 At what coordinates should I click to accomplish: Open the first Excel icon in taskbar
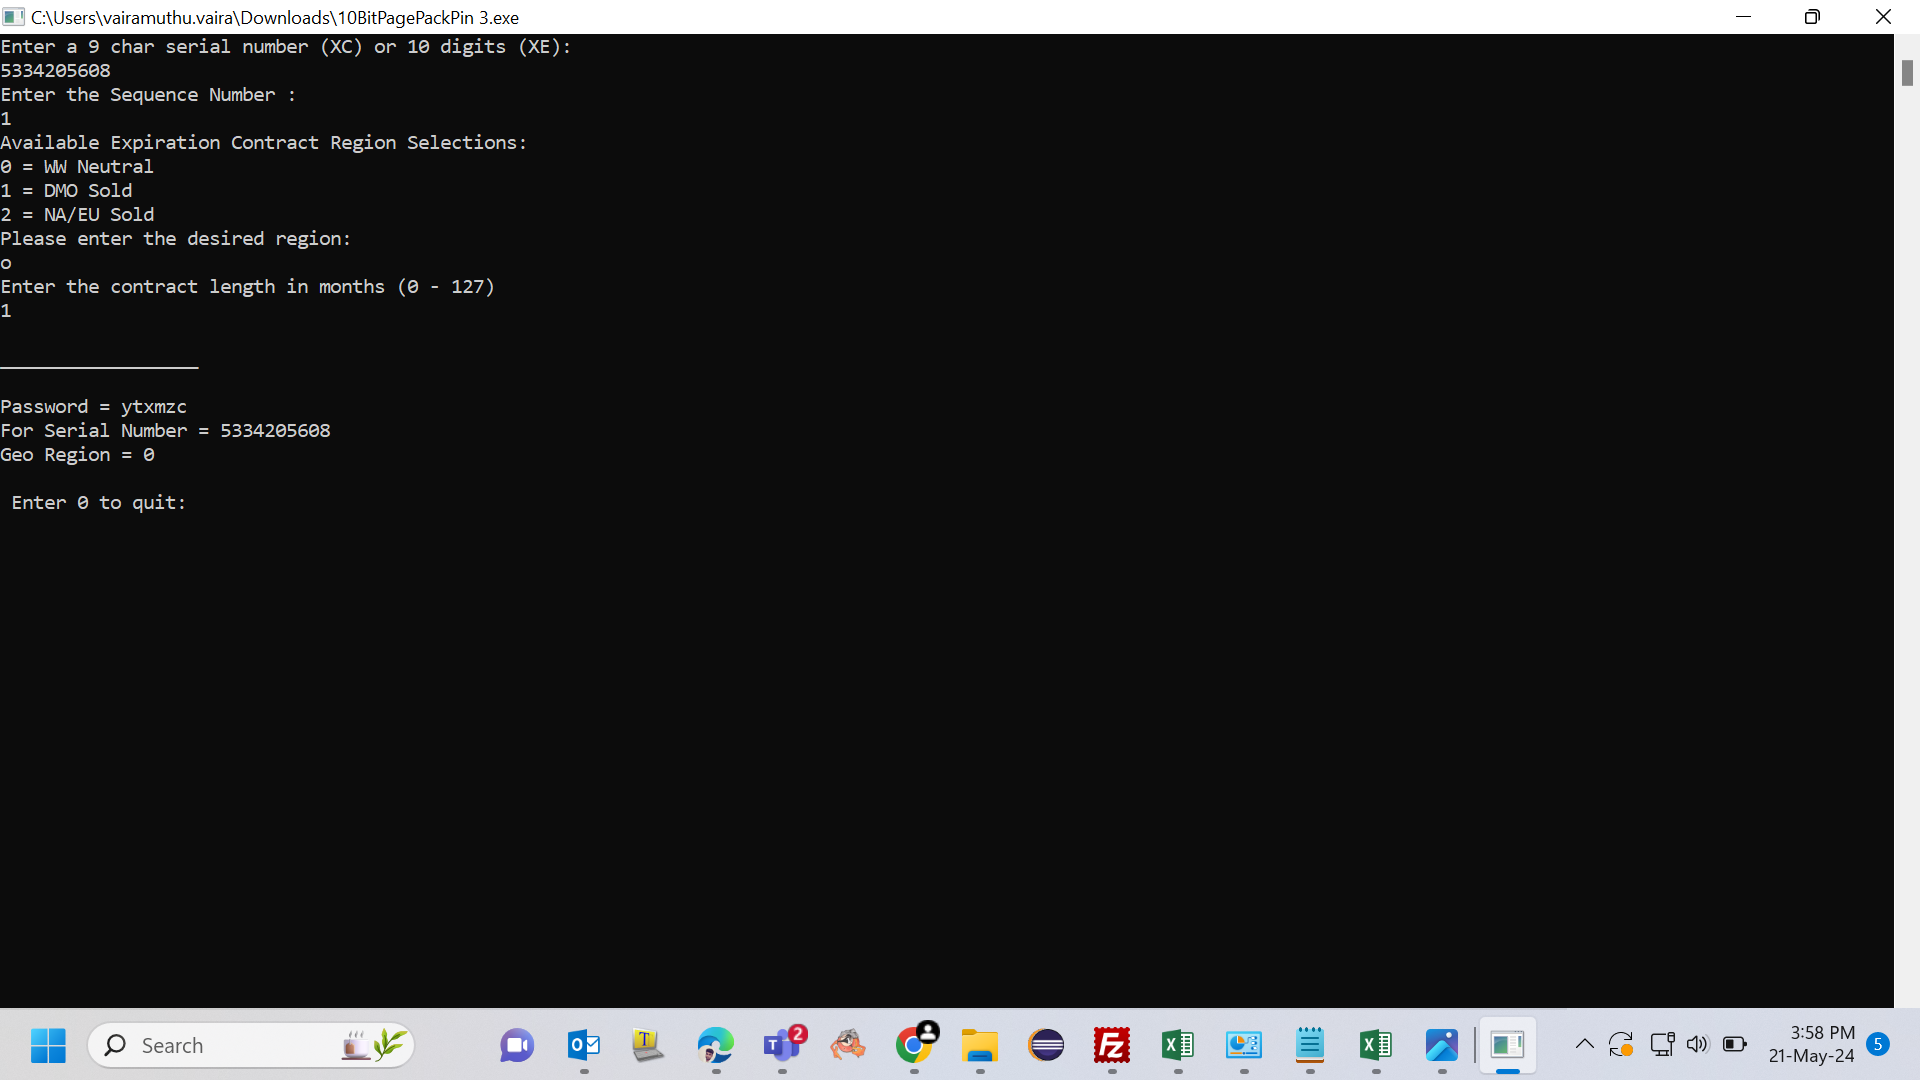[1178, 1046]
